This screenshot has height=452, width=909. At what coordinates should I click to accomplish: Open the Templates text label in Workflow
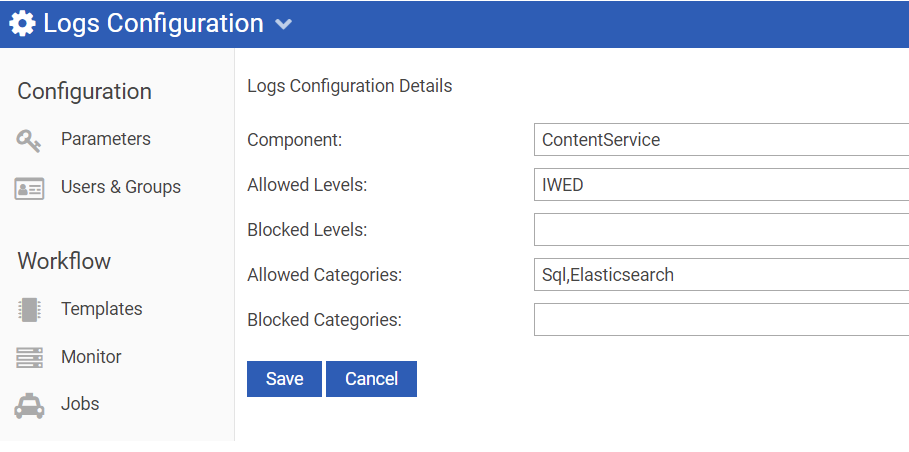click(101, 309)
